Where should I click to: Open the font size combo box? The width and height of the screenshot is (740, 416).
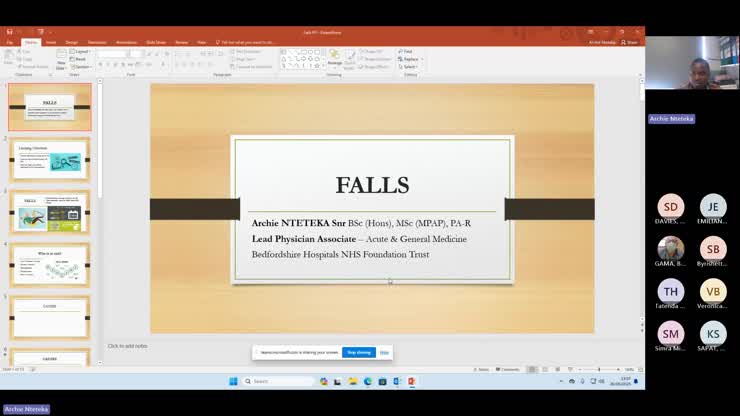[x=135, y=54]
